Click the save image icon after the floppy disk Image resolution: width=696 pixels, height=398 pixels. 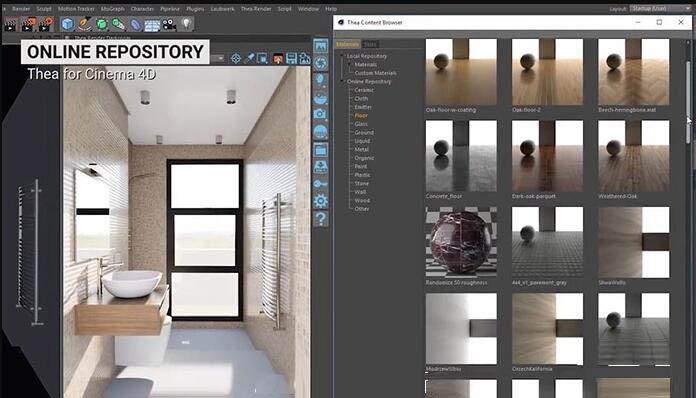(305, 58)
